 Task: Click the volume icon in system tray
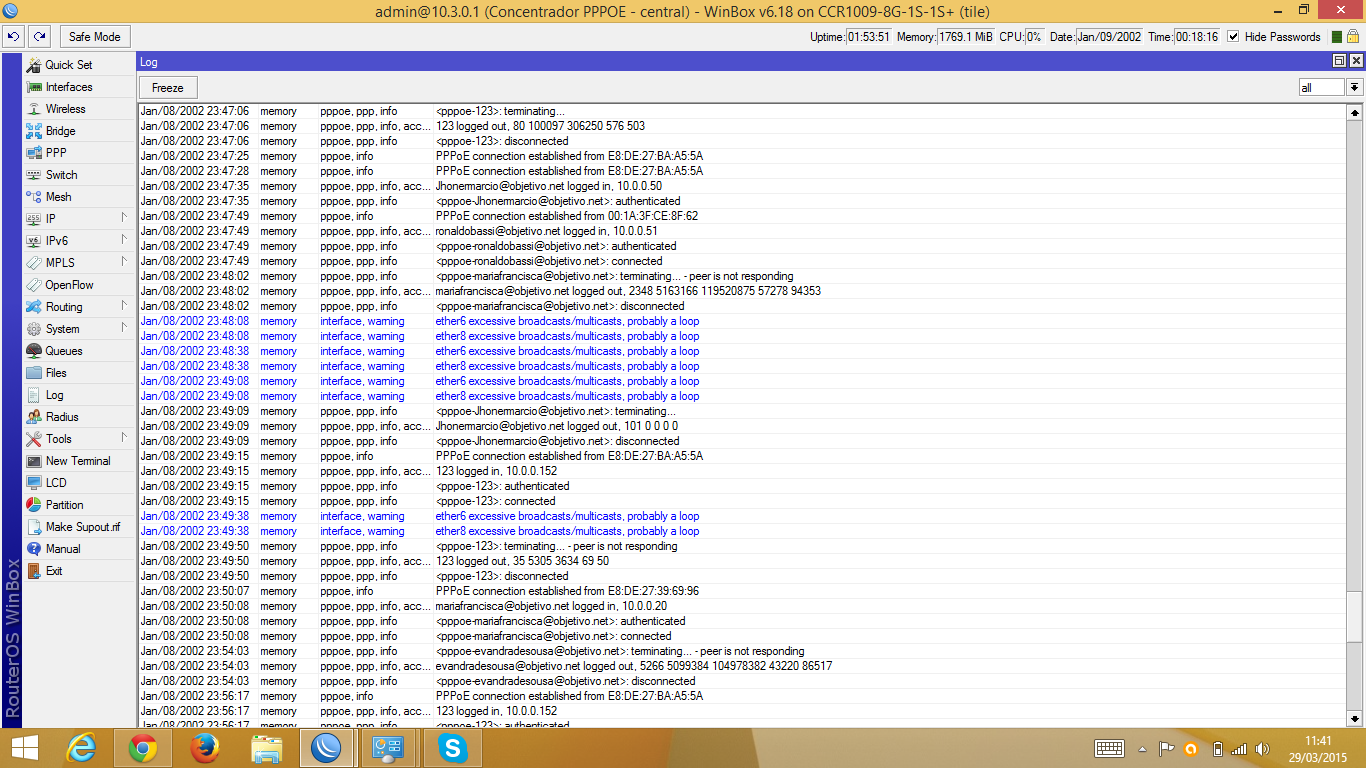1262,749
